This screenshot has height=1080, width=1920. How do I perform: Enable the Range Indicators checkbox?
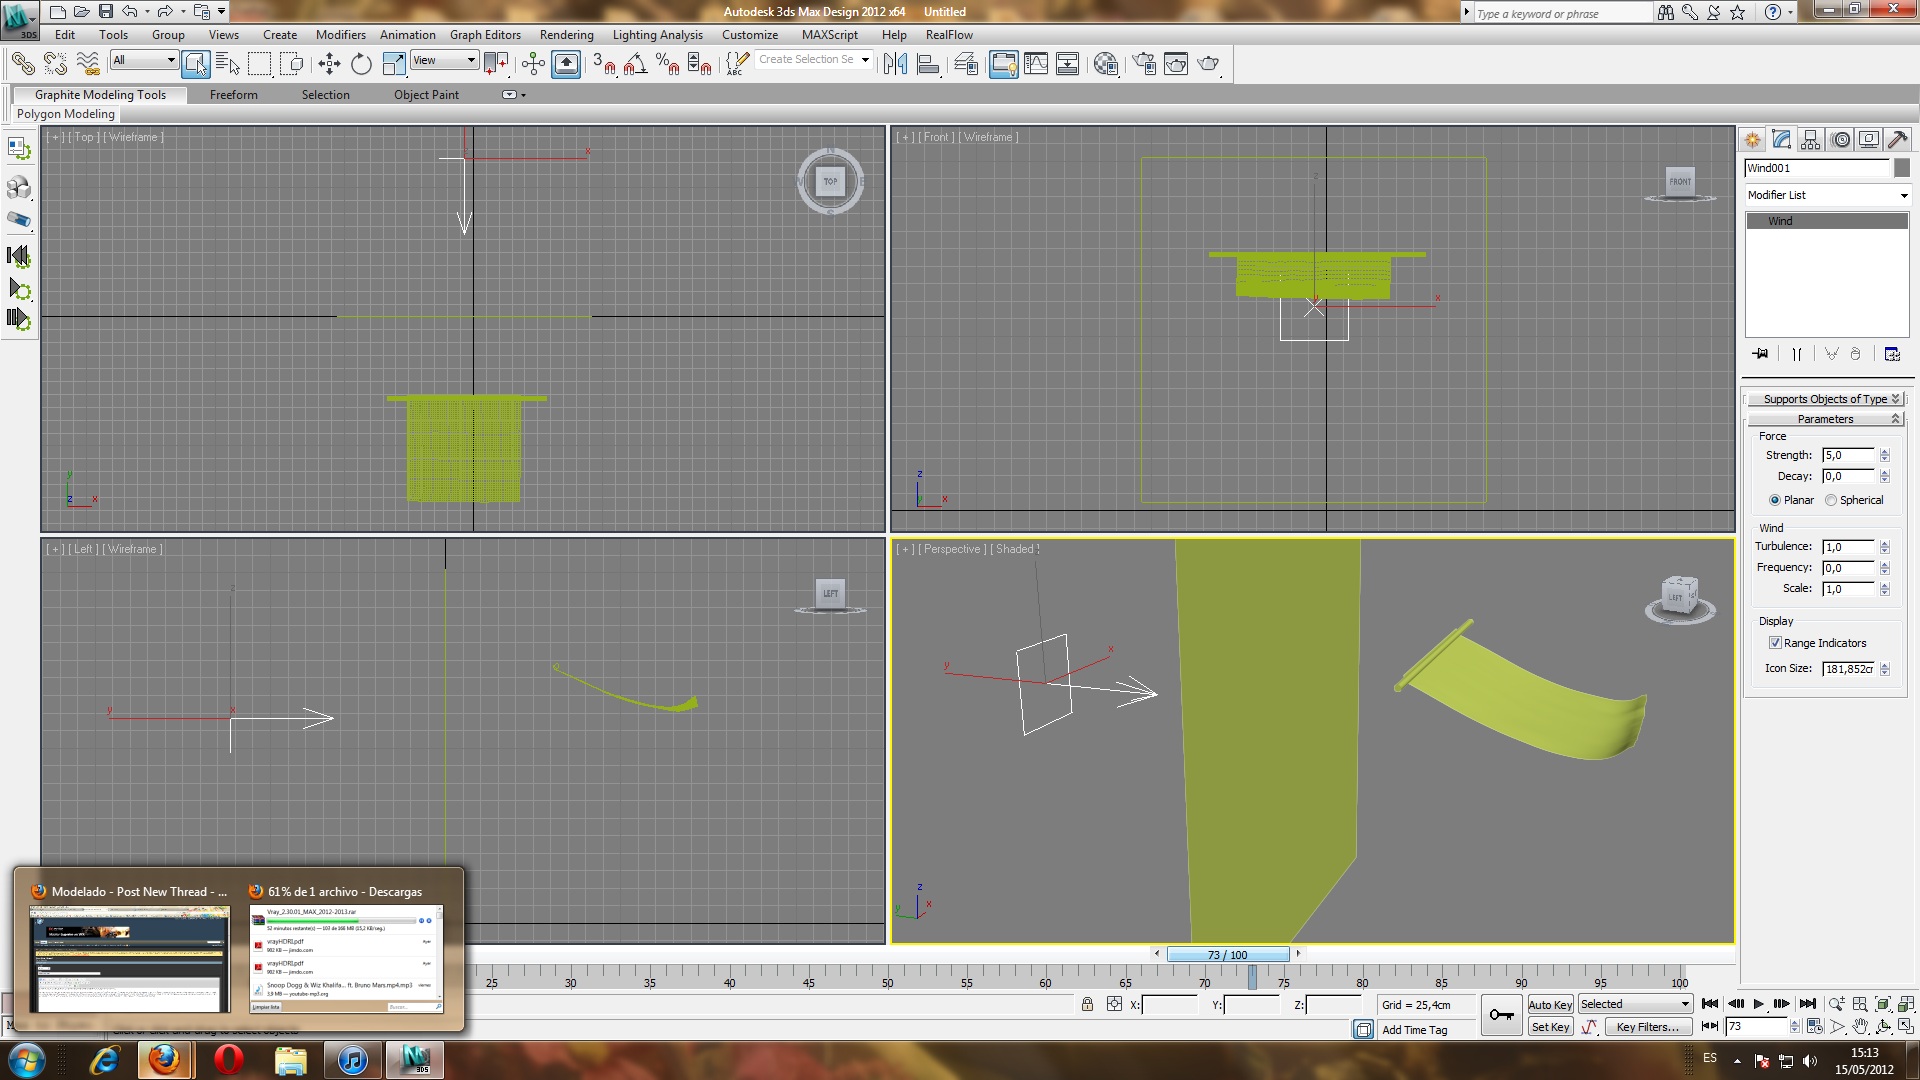(1775, 643)
